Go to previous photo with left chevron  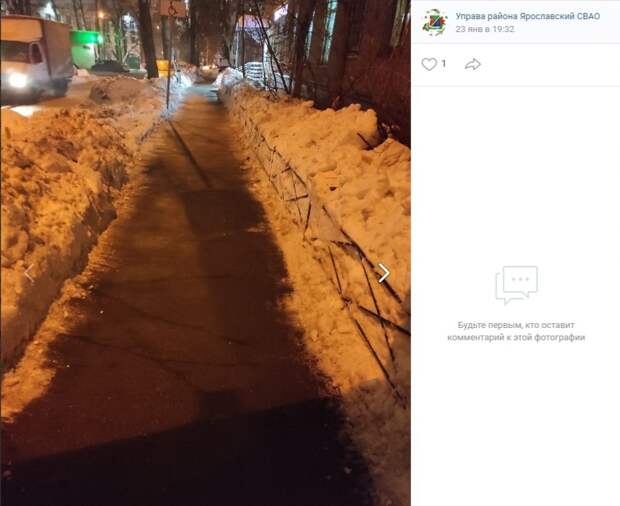click(x=29, y=273)
